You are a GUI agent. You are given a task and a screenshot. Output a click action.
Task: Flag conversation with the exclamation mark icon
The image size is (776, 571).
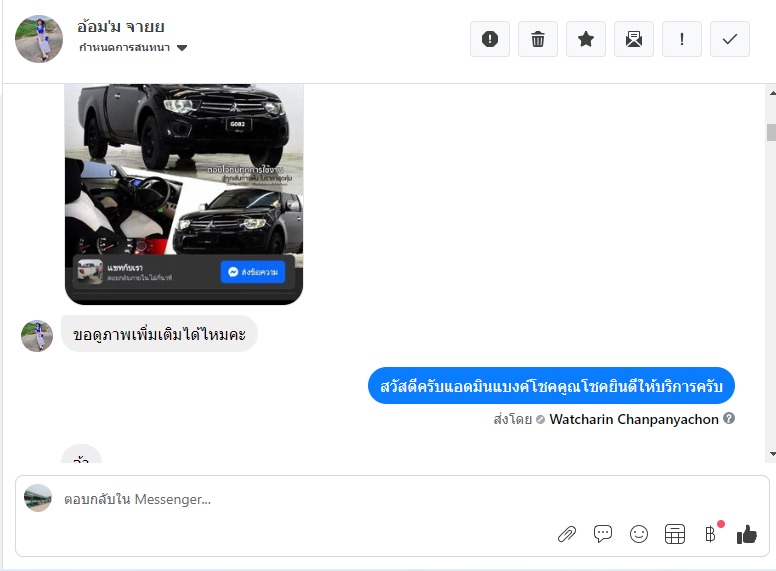pos(682,39)
